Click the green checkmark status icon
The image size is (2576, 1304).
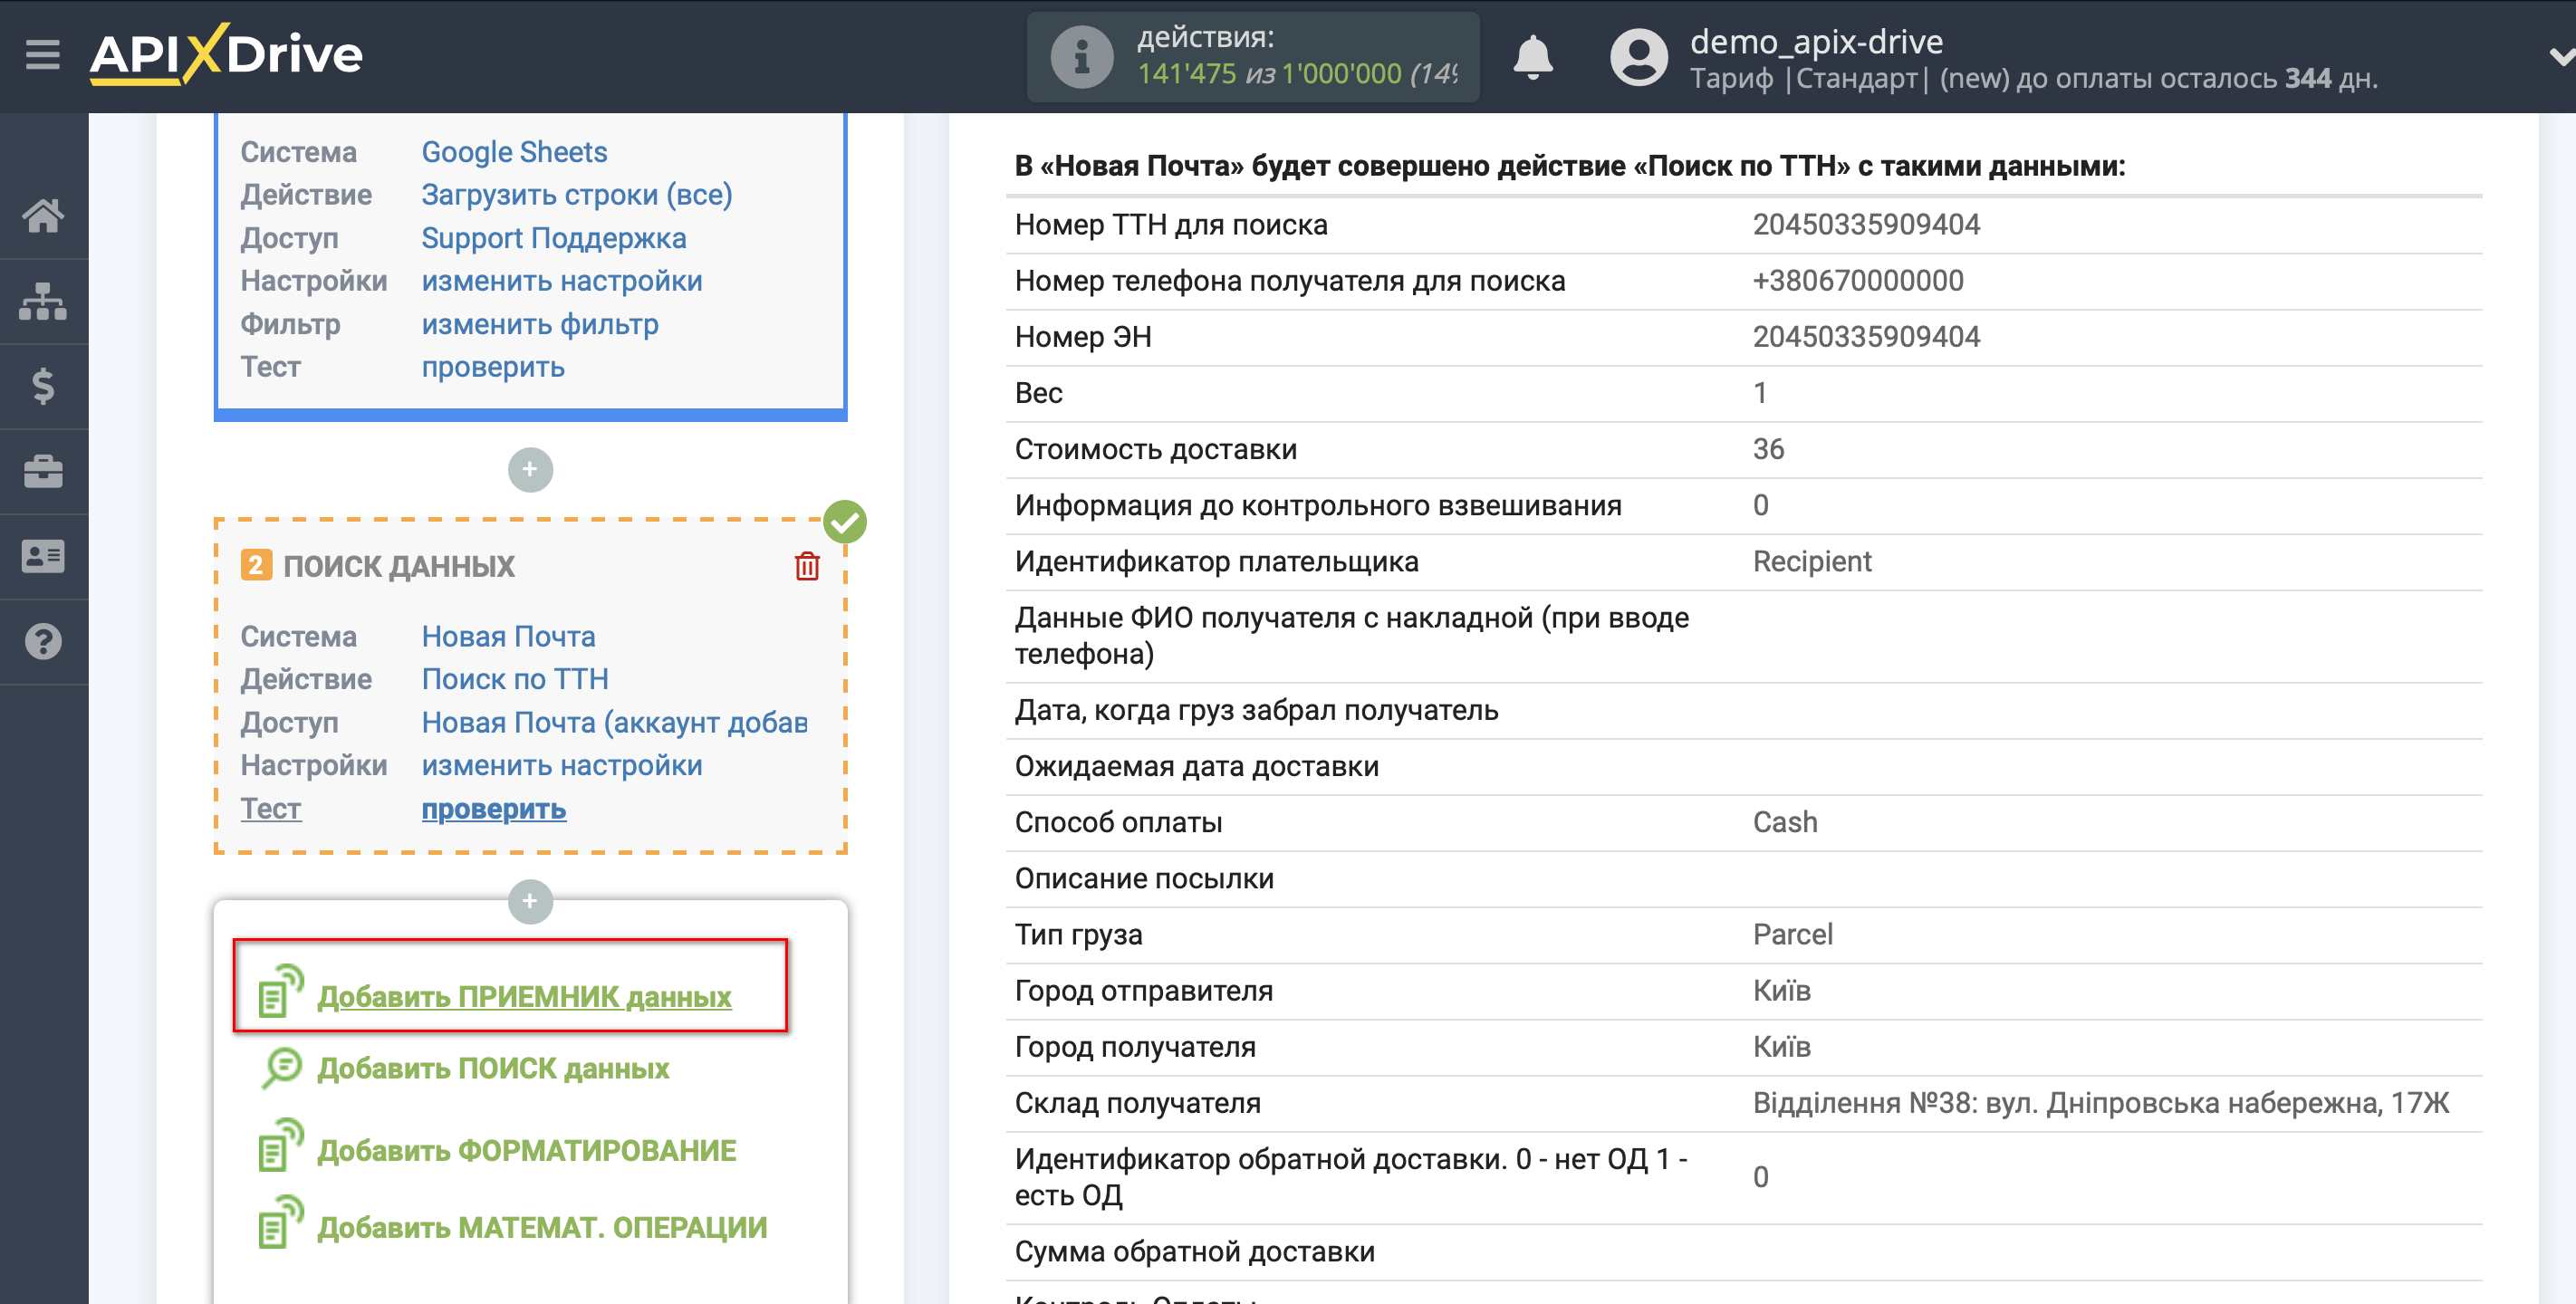(844, 521)
